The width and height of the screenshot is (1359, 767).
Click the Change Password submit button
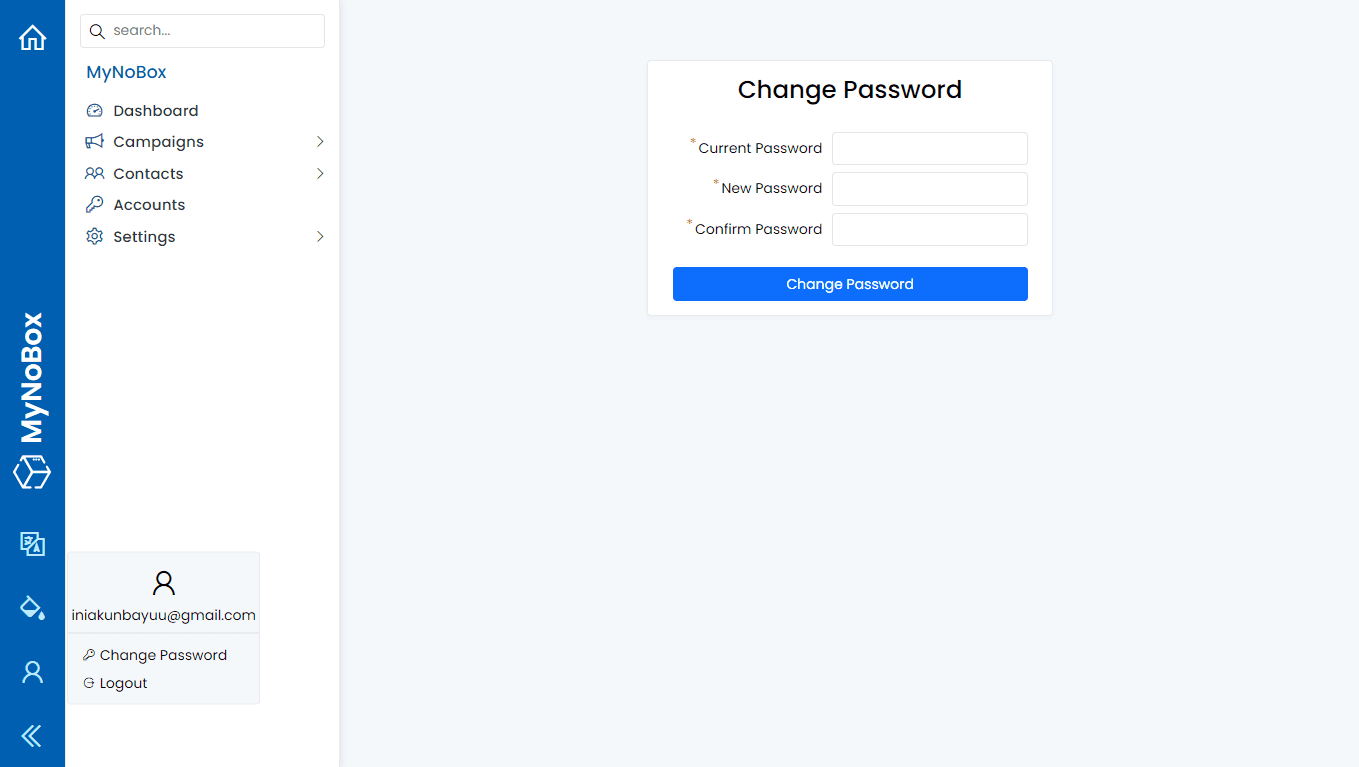pos(849,284)
